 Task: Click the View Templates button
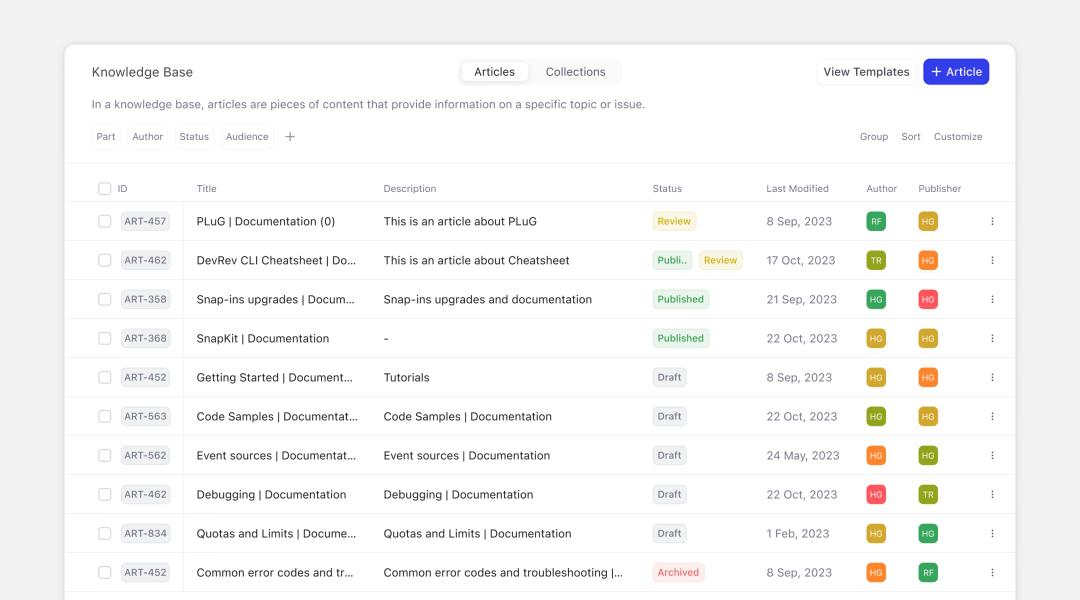[866, 72]
